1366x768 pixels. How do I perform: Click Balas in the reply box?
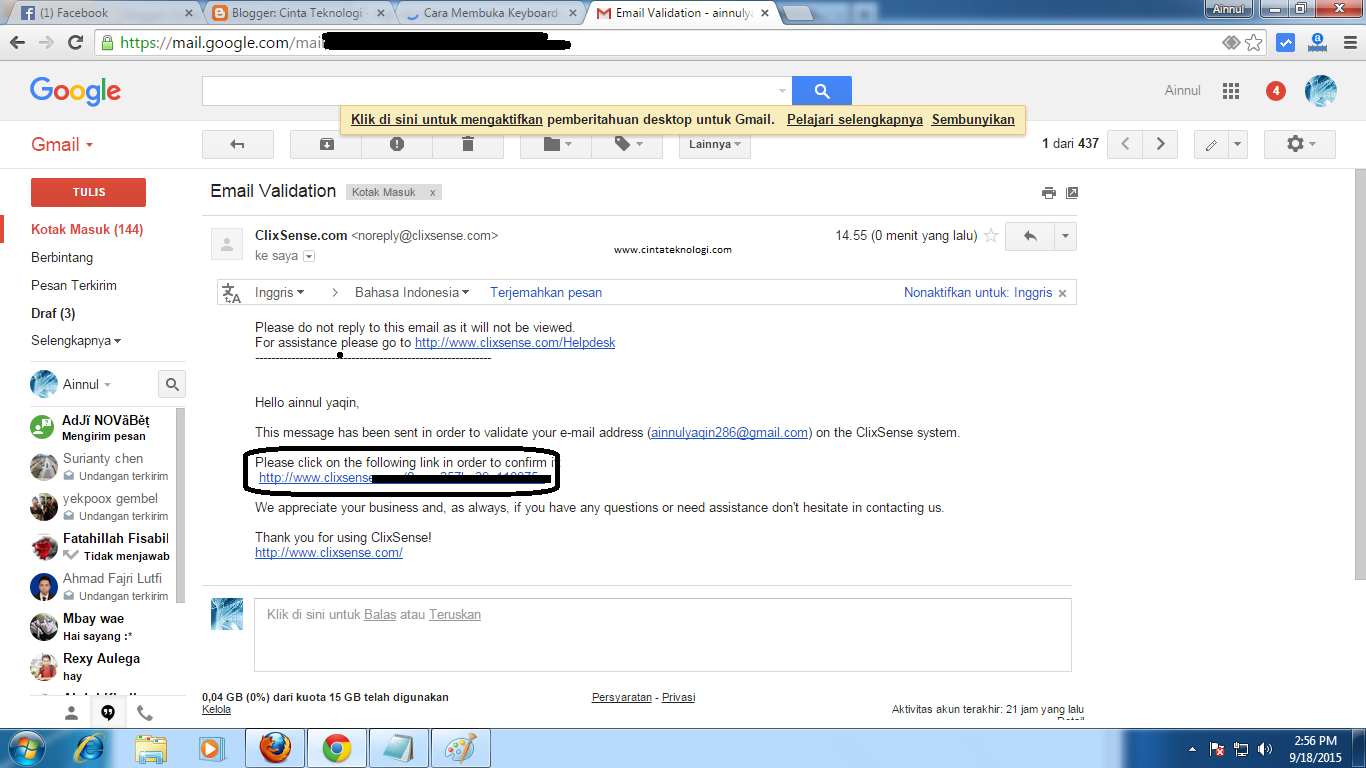(x=380, y=614)
